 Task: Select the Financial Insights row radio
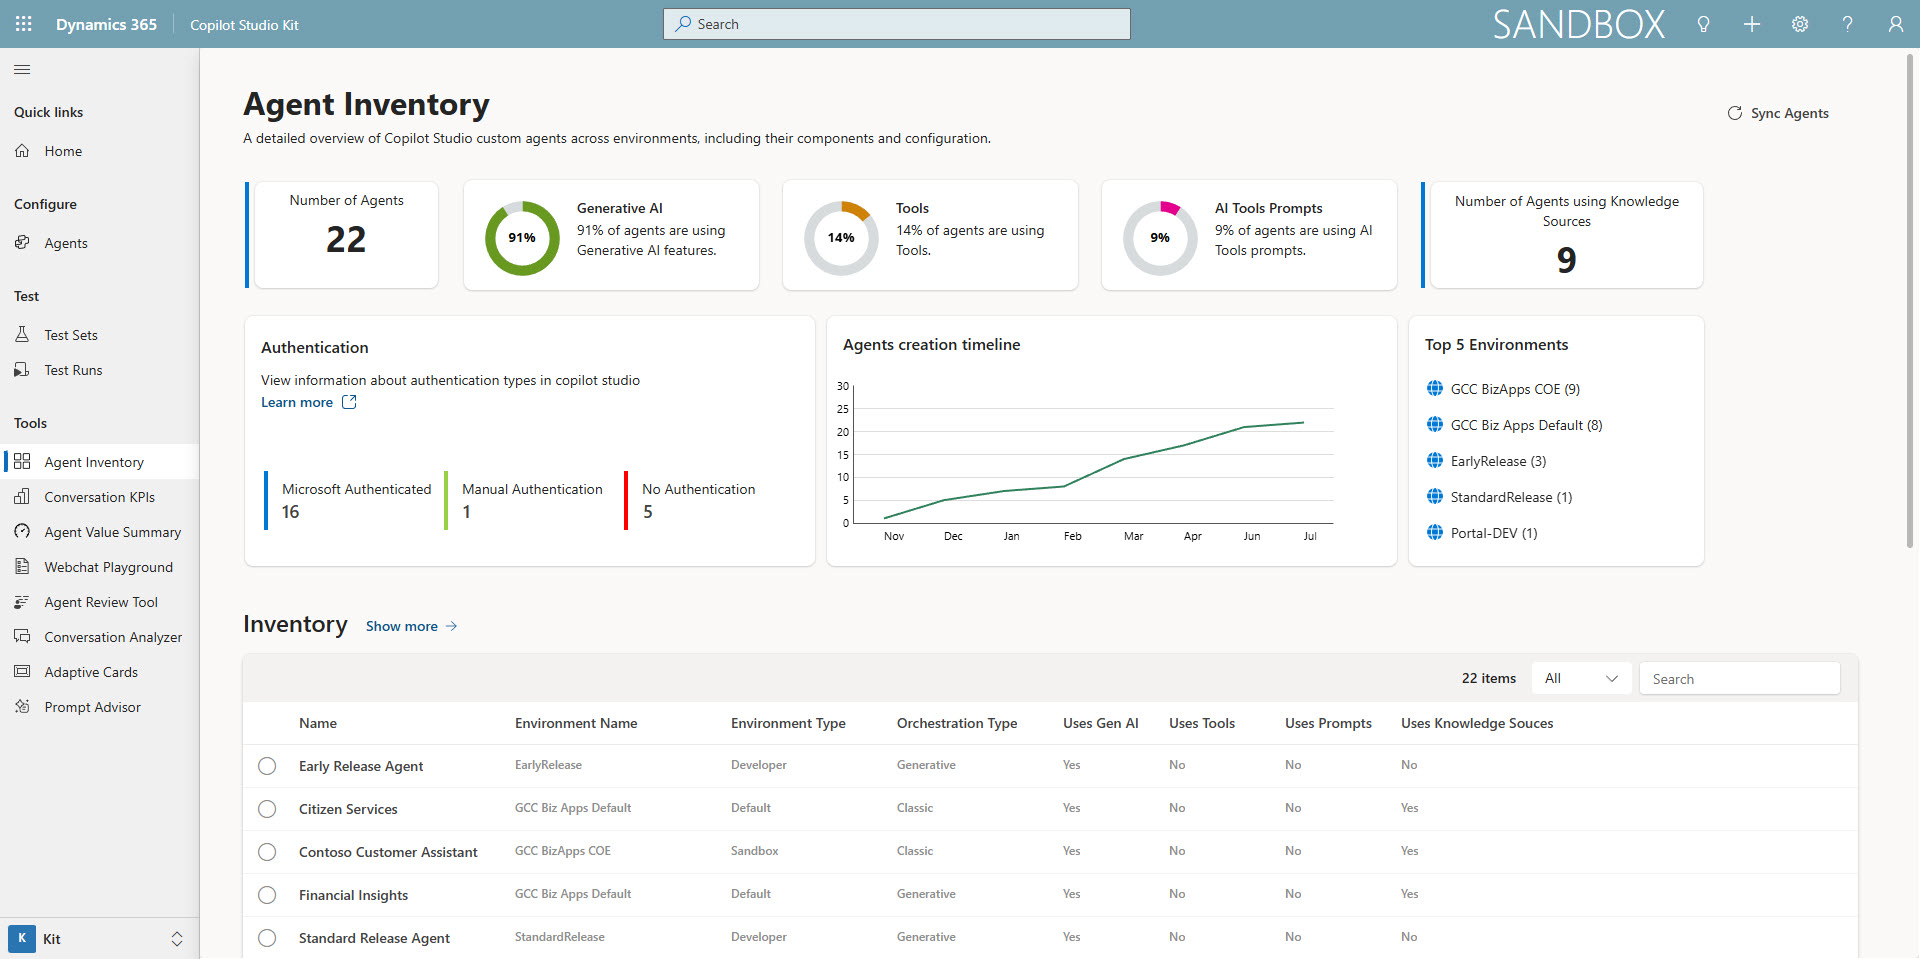(x=267, y=895)
